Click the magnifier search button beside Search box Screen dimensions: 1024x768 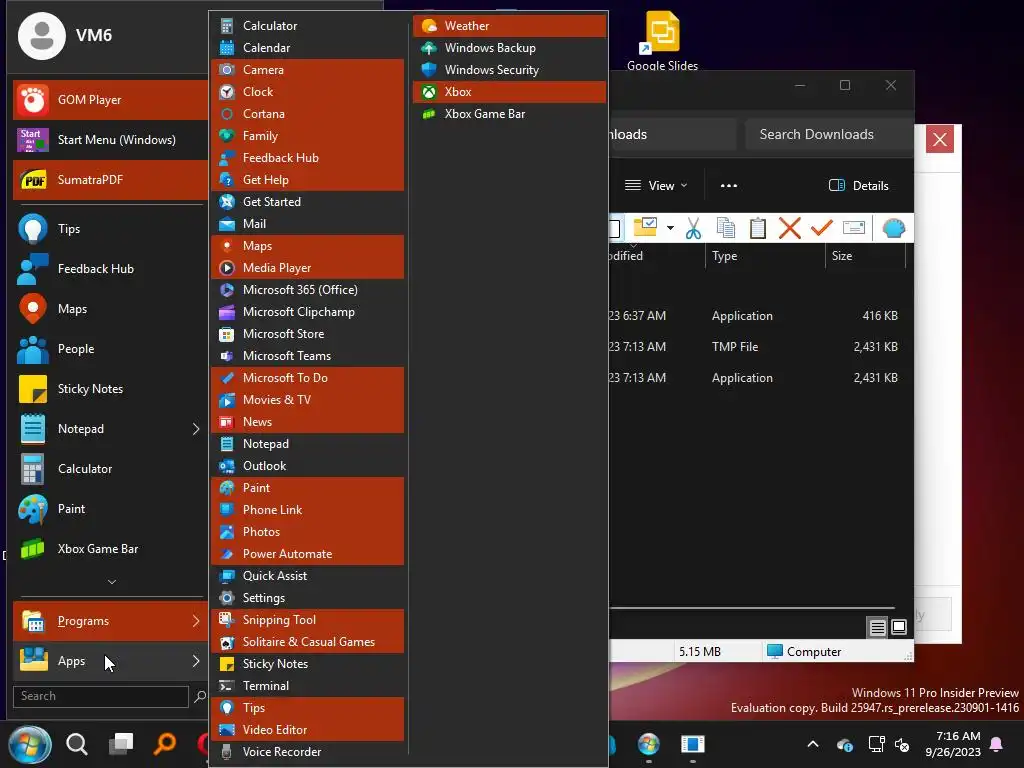200,697
